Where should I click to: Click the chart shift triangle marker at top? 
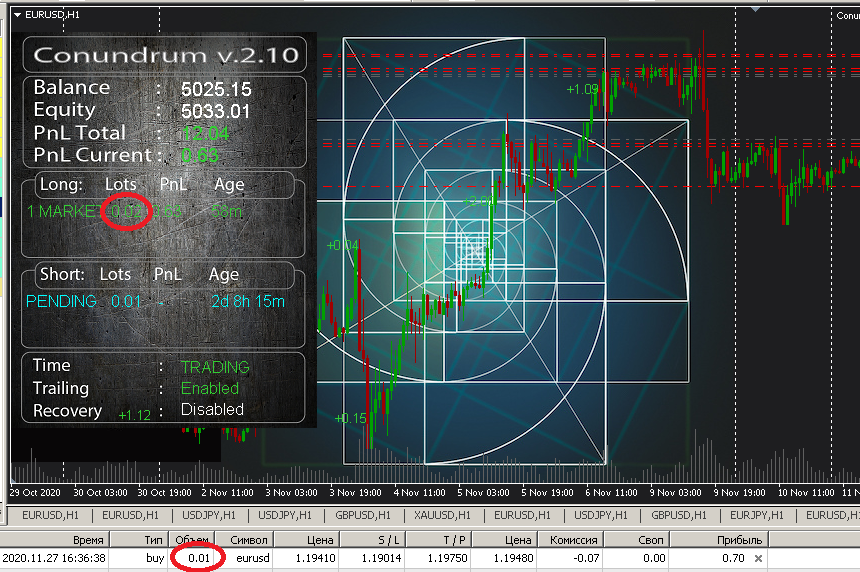point(756,9)
